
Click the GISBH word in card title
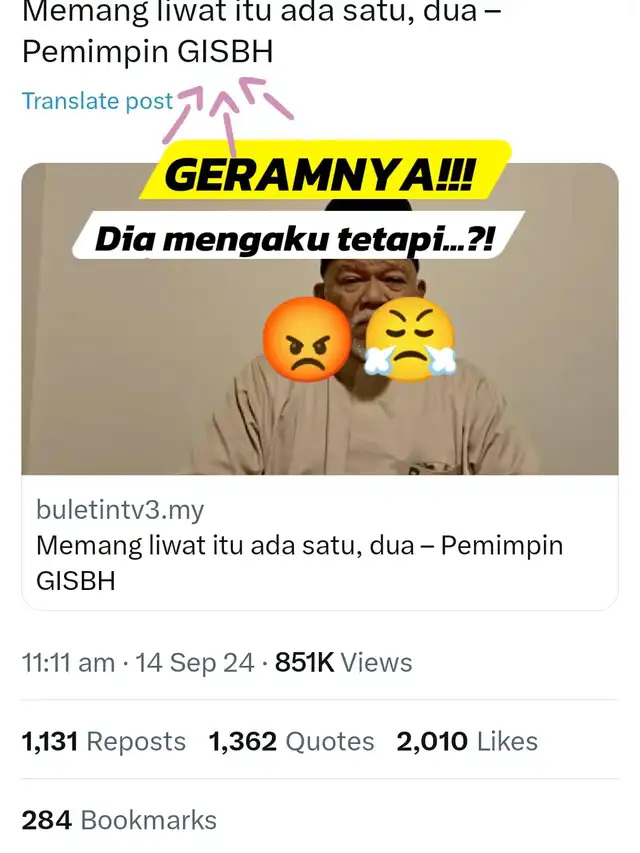point(76,581)
